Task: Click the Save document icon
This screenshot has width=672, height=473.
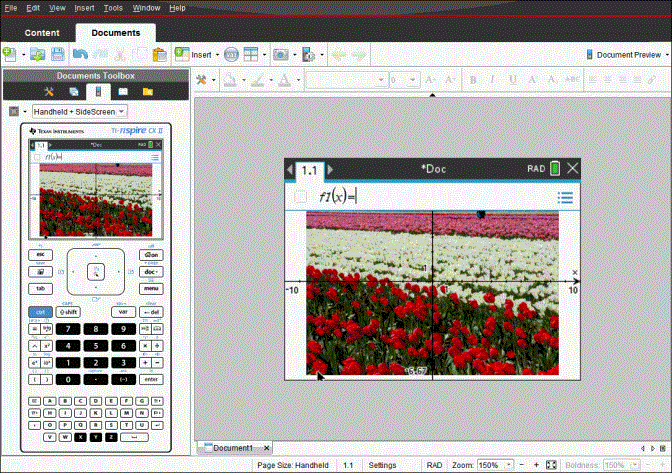Action: (59, 54)
